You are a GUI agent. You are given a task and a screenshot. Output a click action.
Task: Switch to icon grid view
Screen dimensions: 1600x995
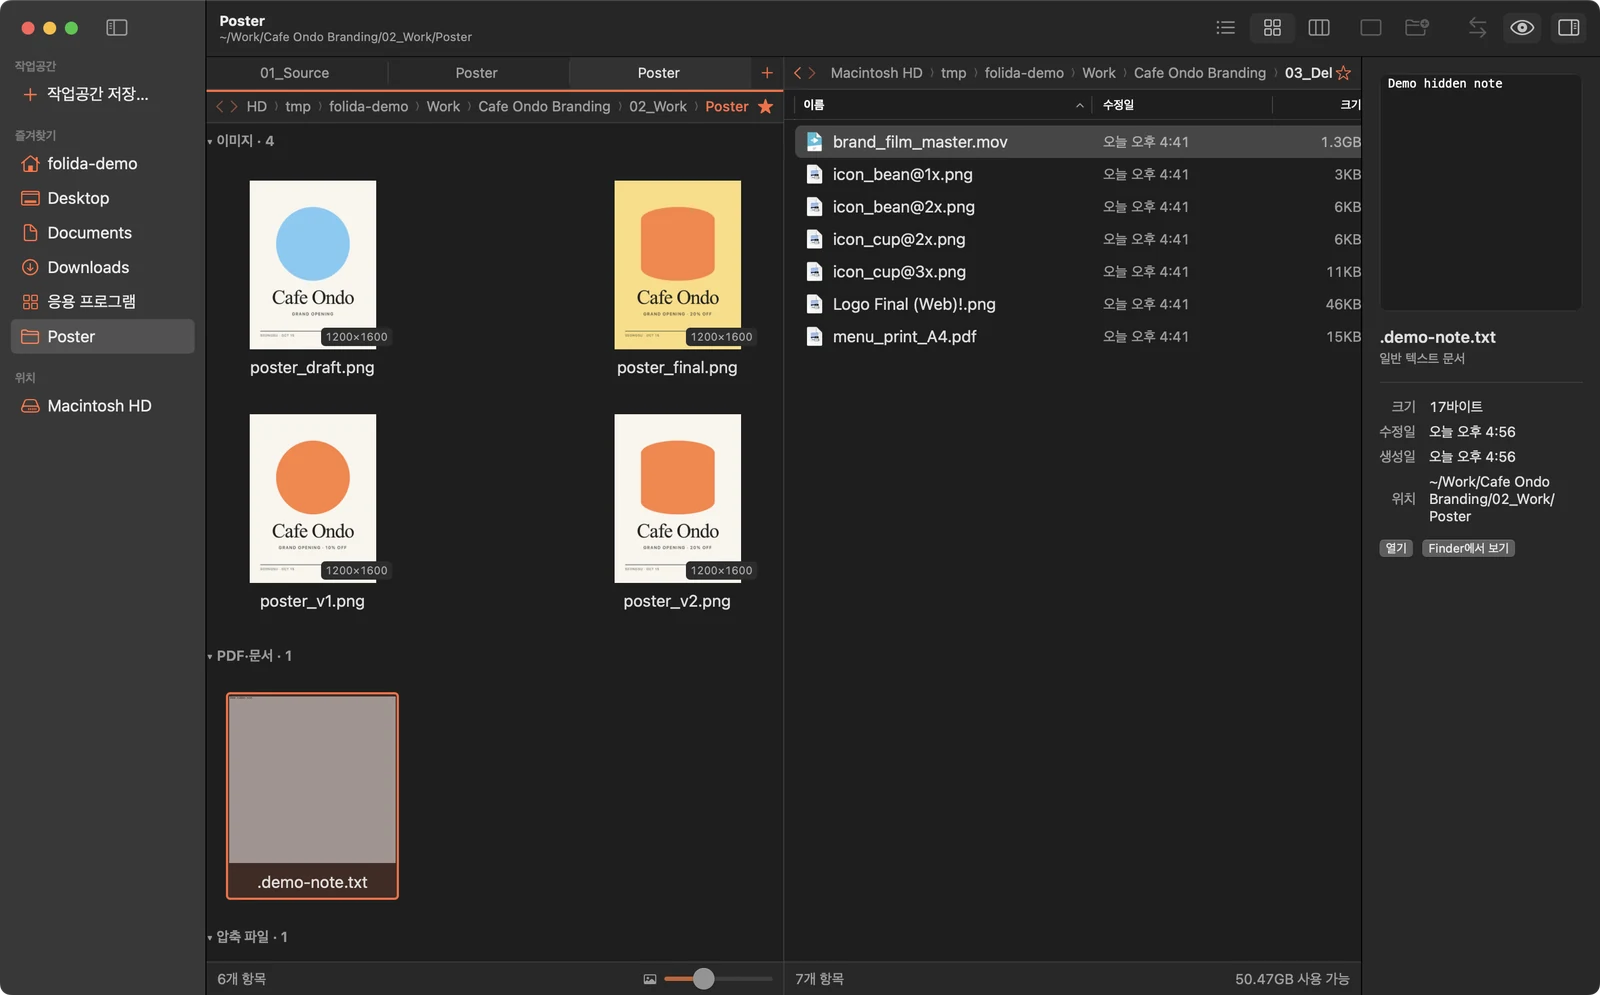(1272, 28)
